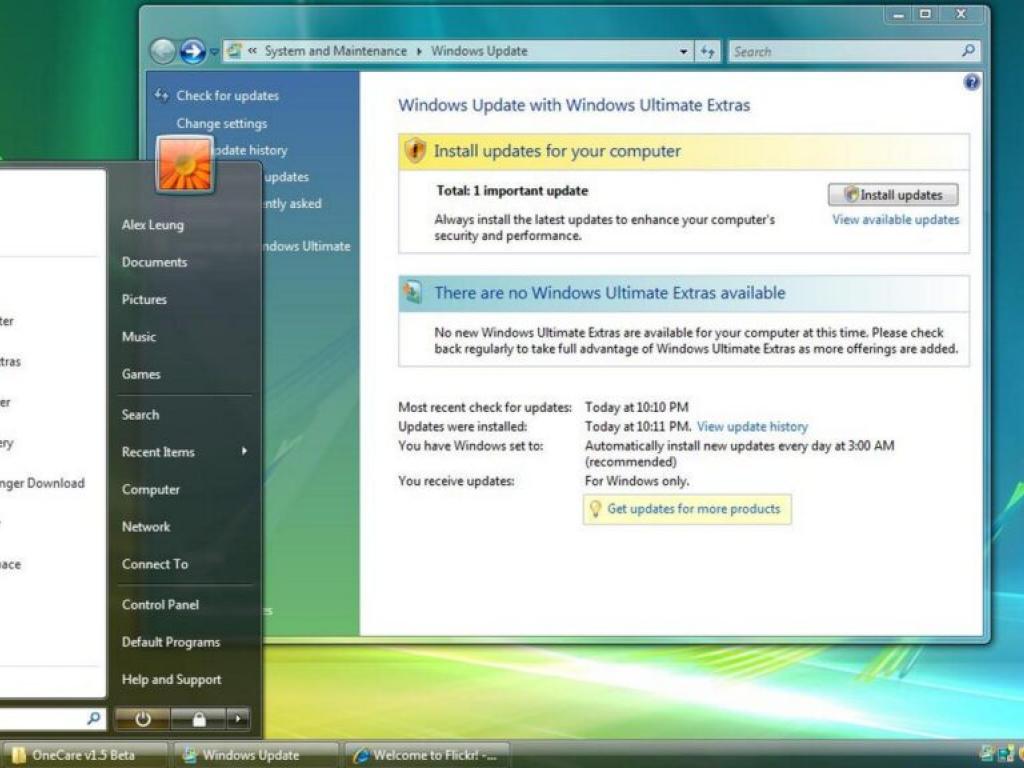Open View available updates link
The image size is (1024, 768).
pyautogui.click(x=895, y=219)
